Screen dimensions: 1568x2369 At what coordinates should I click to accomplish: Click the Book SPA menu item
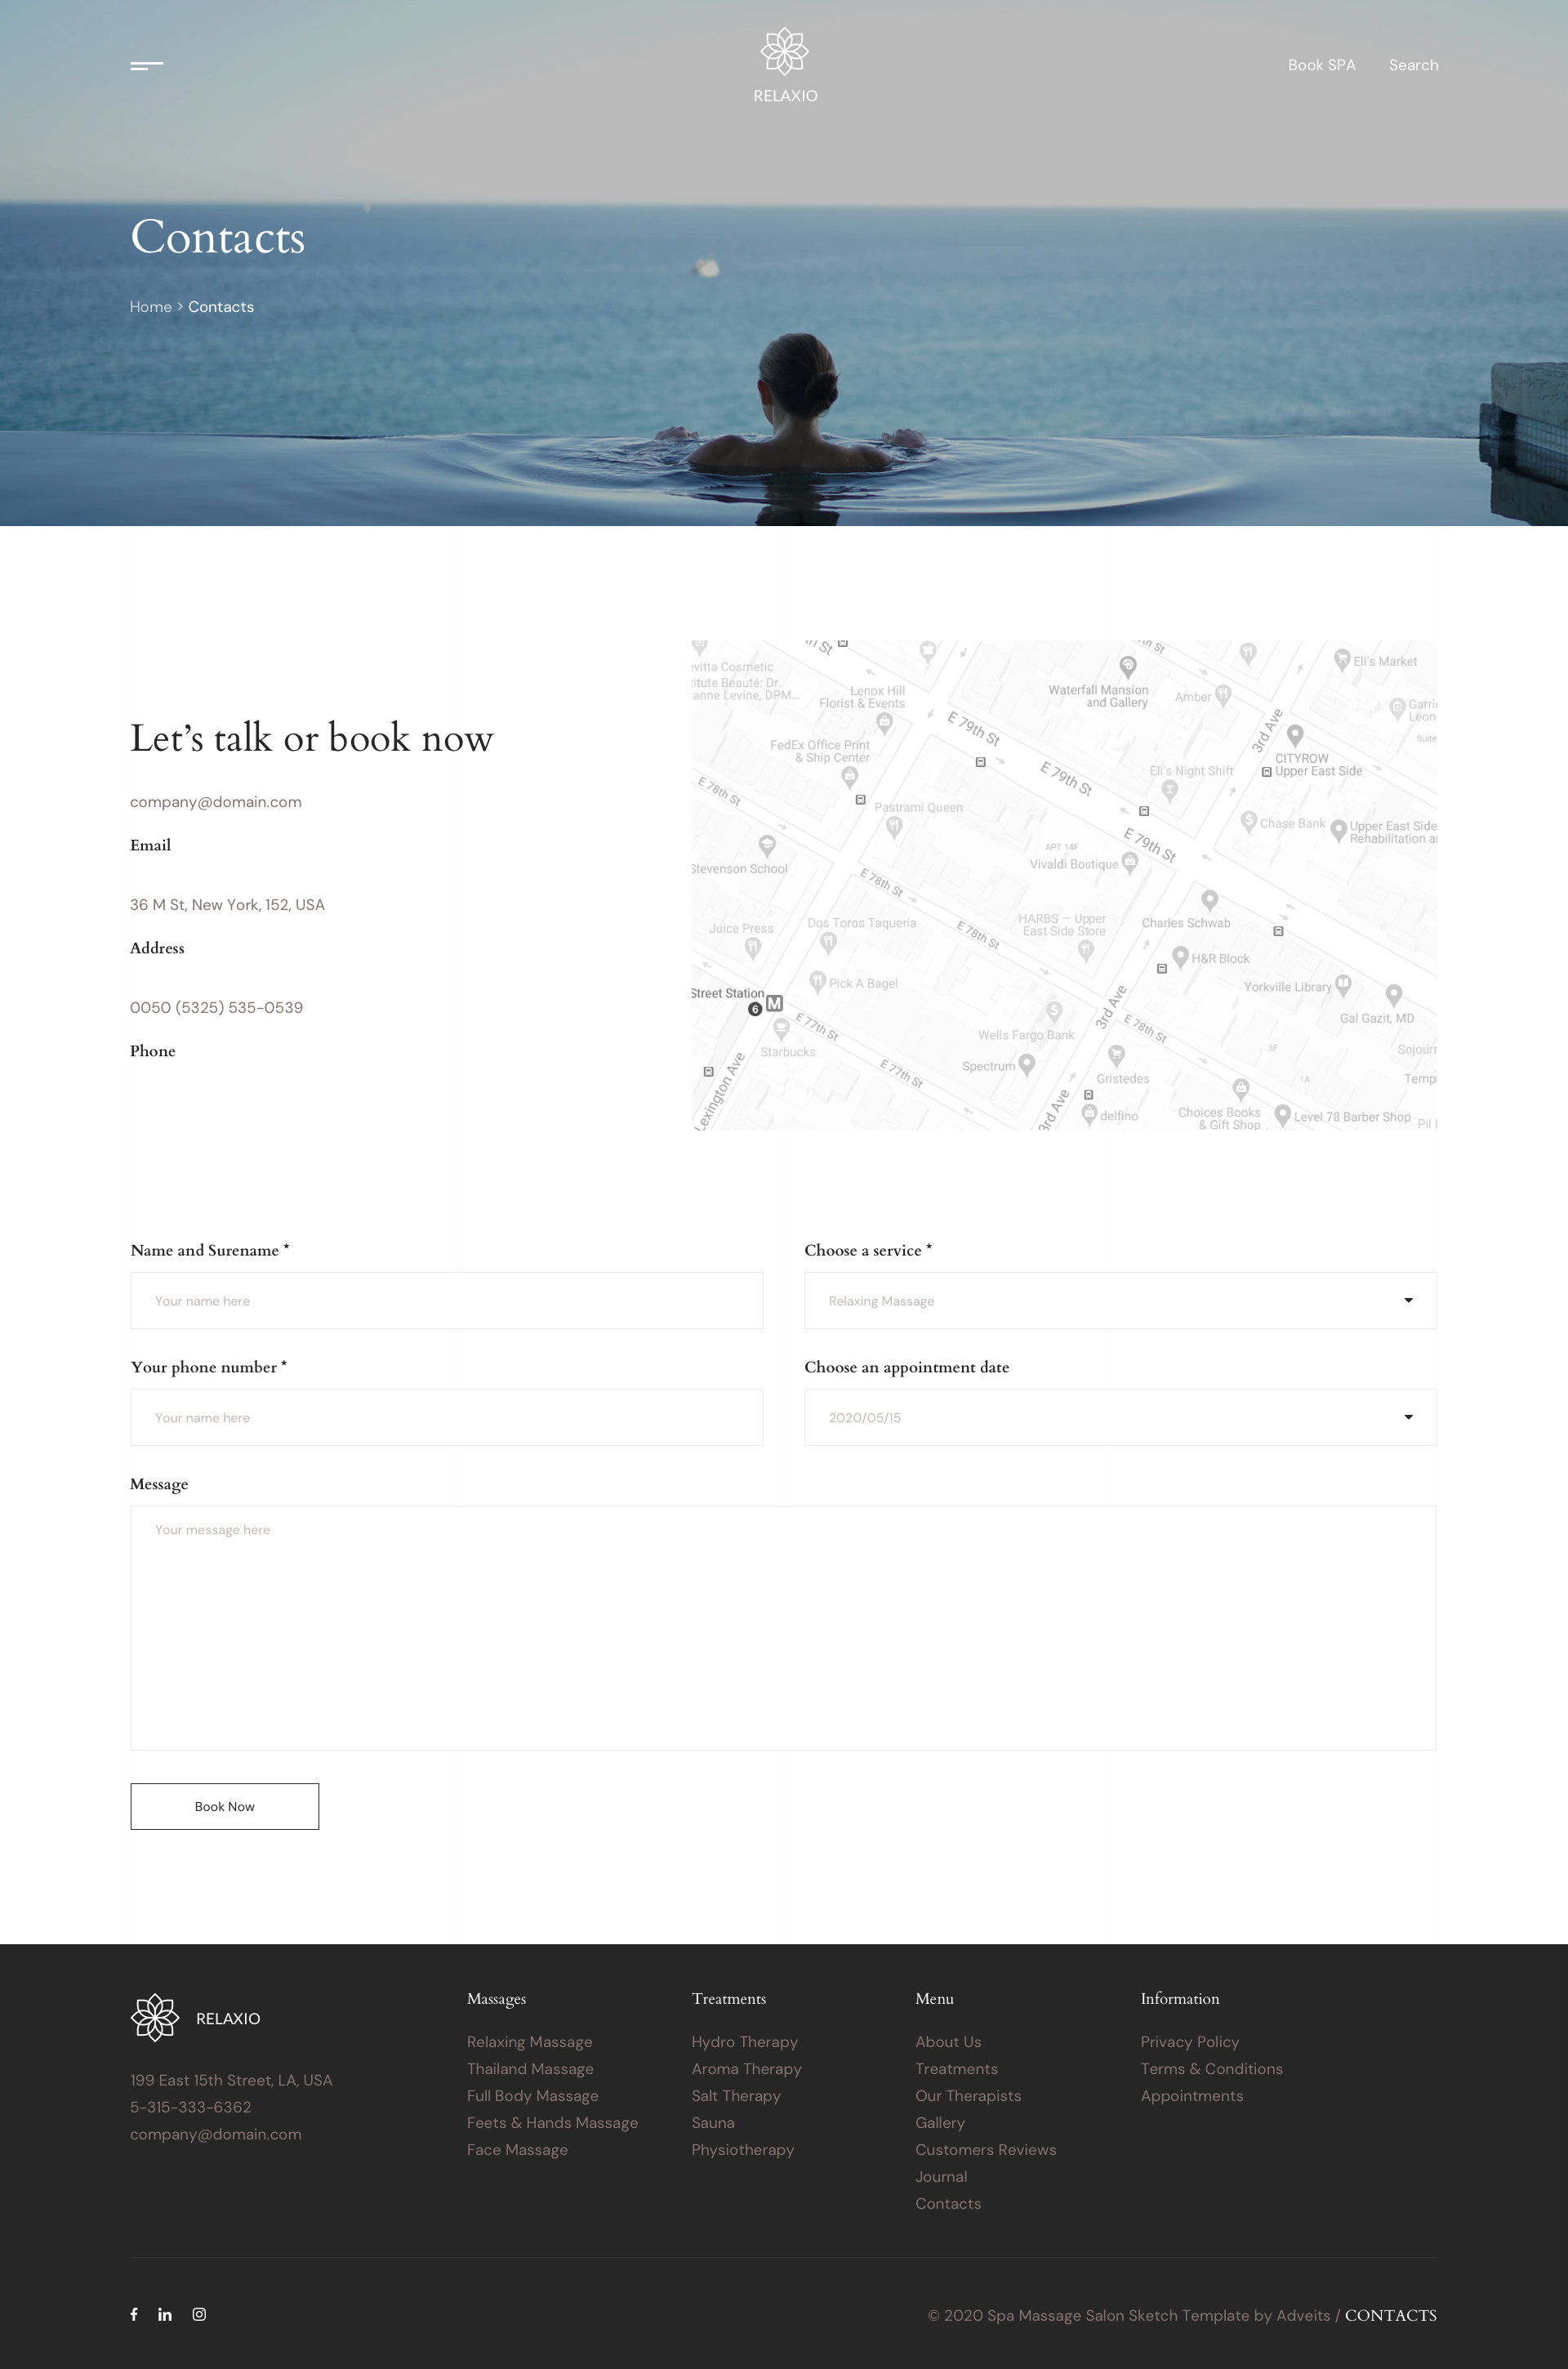pyautogui.click(x=1321, y=65)
